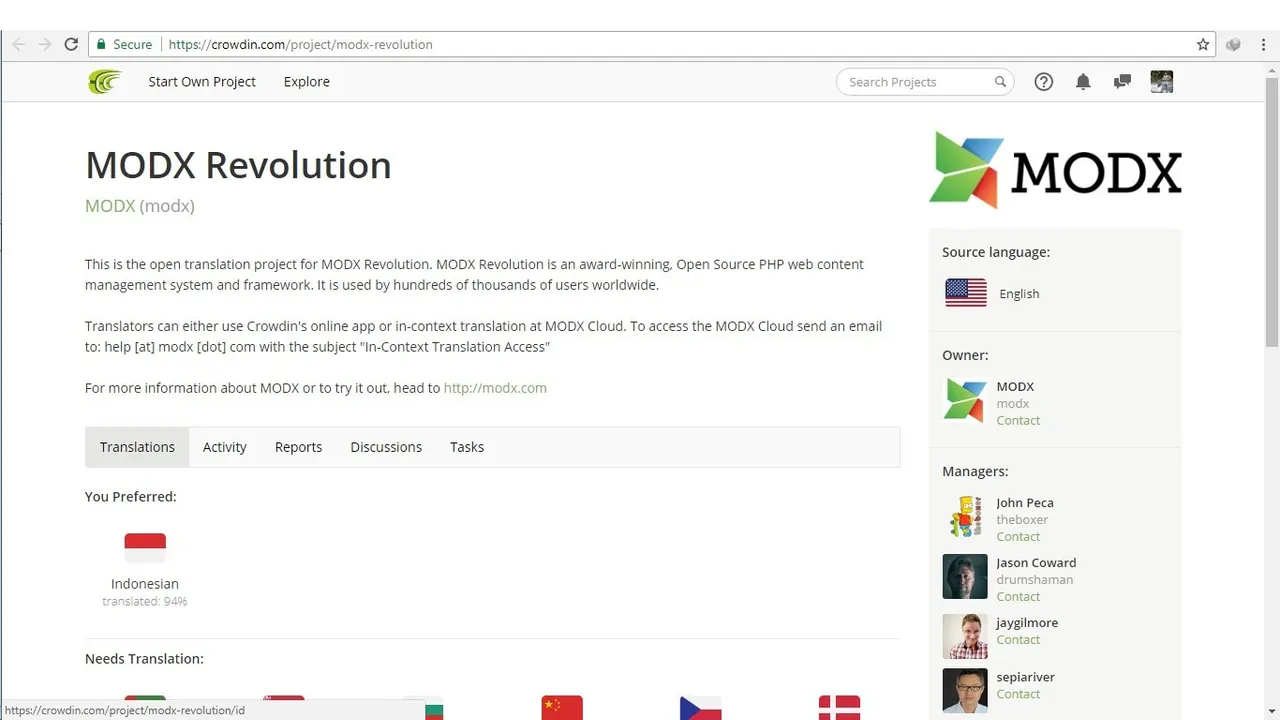
Task: Open the http://modx.com link
Action: [495, 388]
